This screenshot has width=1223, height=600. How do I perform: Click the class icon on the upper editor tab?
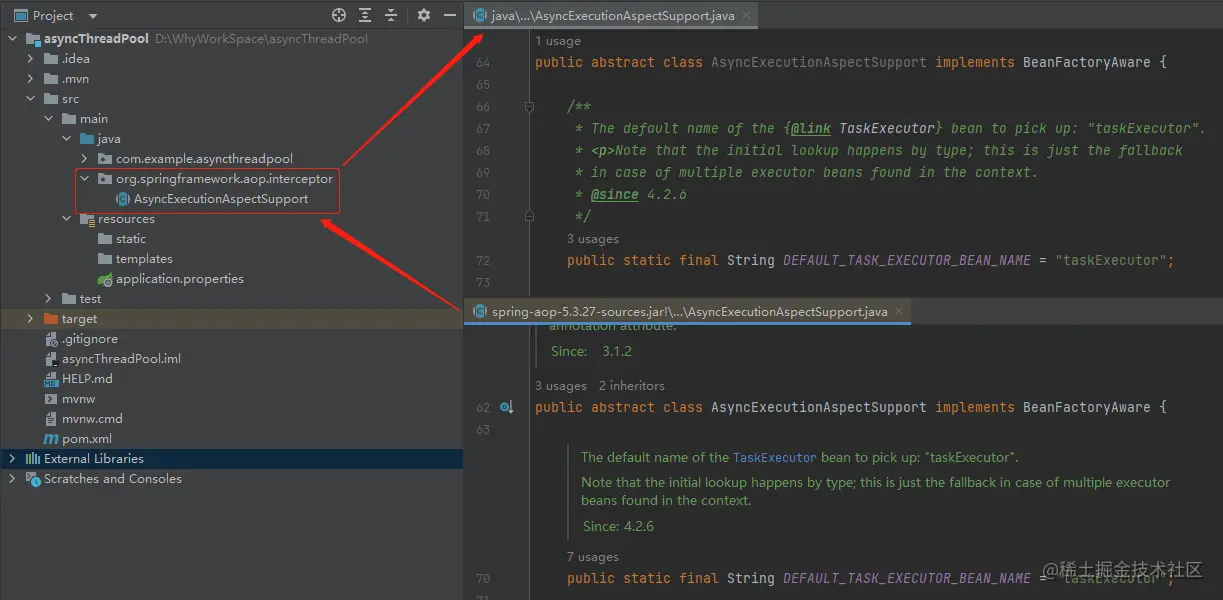click(x=480, y=15)
